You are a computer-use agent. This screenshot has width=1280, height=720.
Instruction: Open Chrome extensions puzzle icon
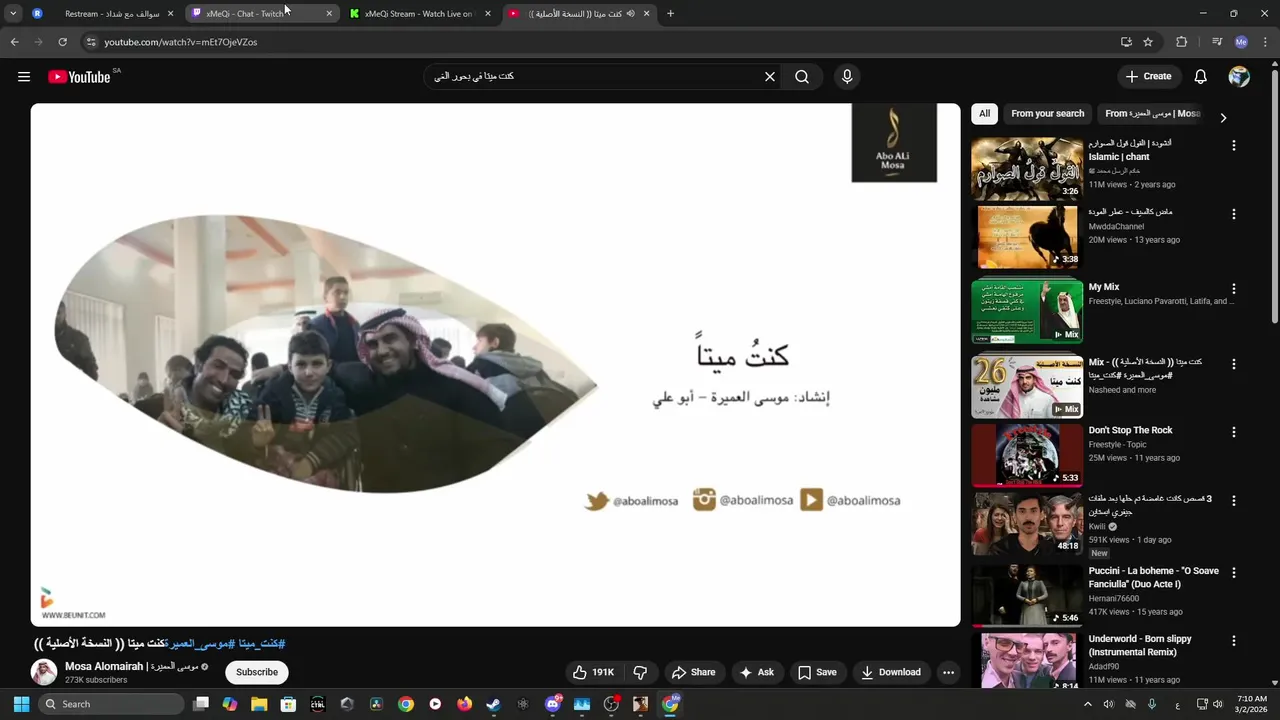[1181, 42]
